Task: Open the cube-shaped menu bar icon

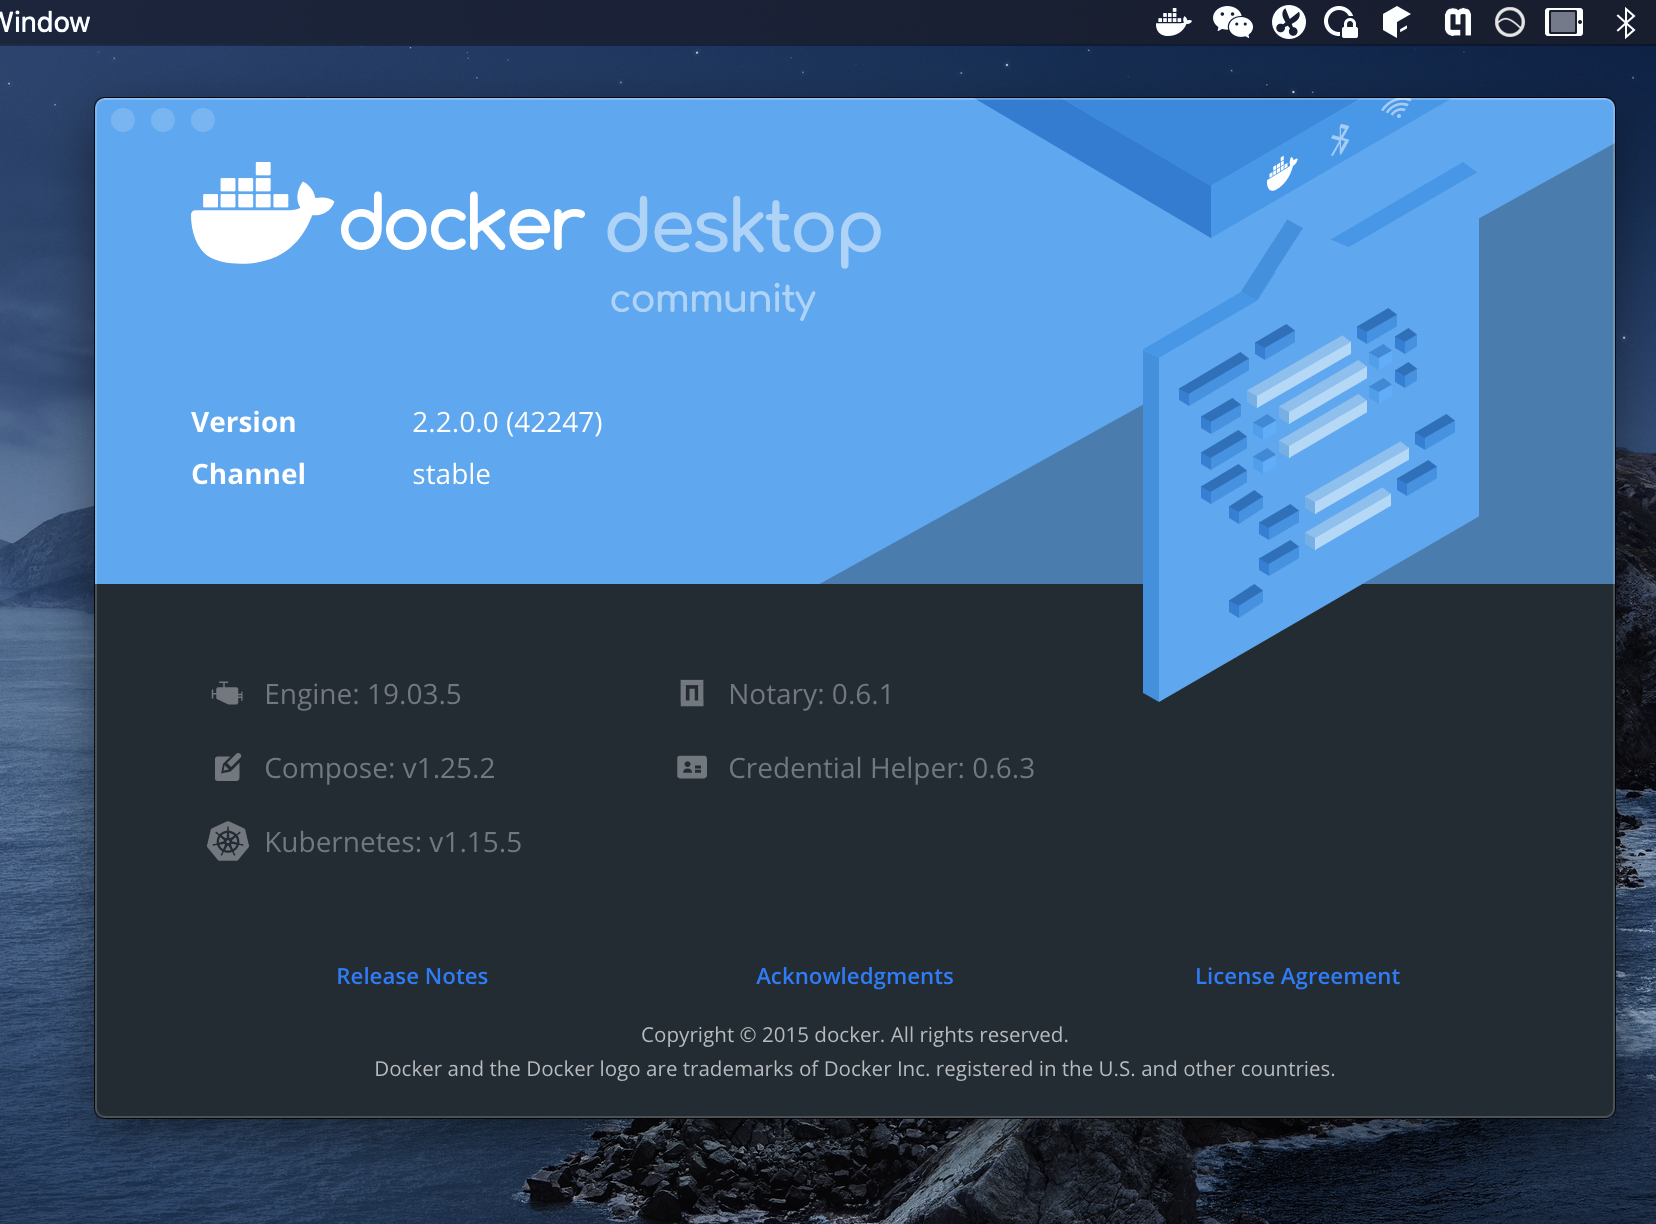Action: [x=1396, y=22]
